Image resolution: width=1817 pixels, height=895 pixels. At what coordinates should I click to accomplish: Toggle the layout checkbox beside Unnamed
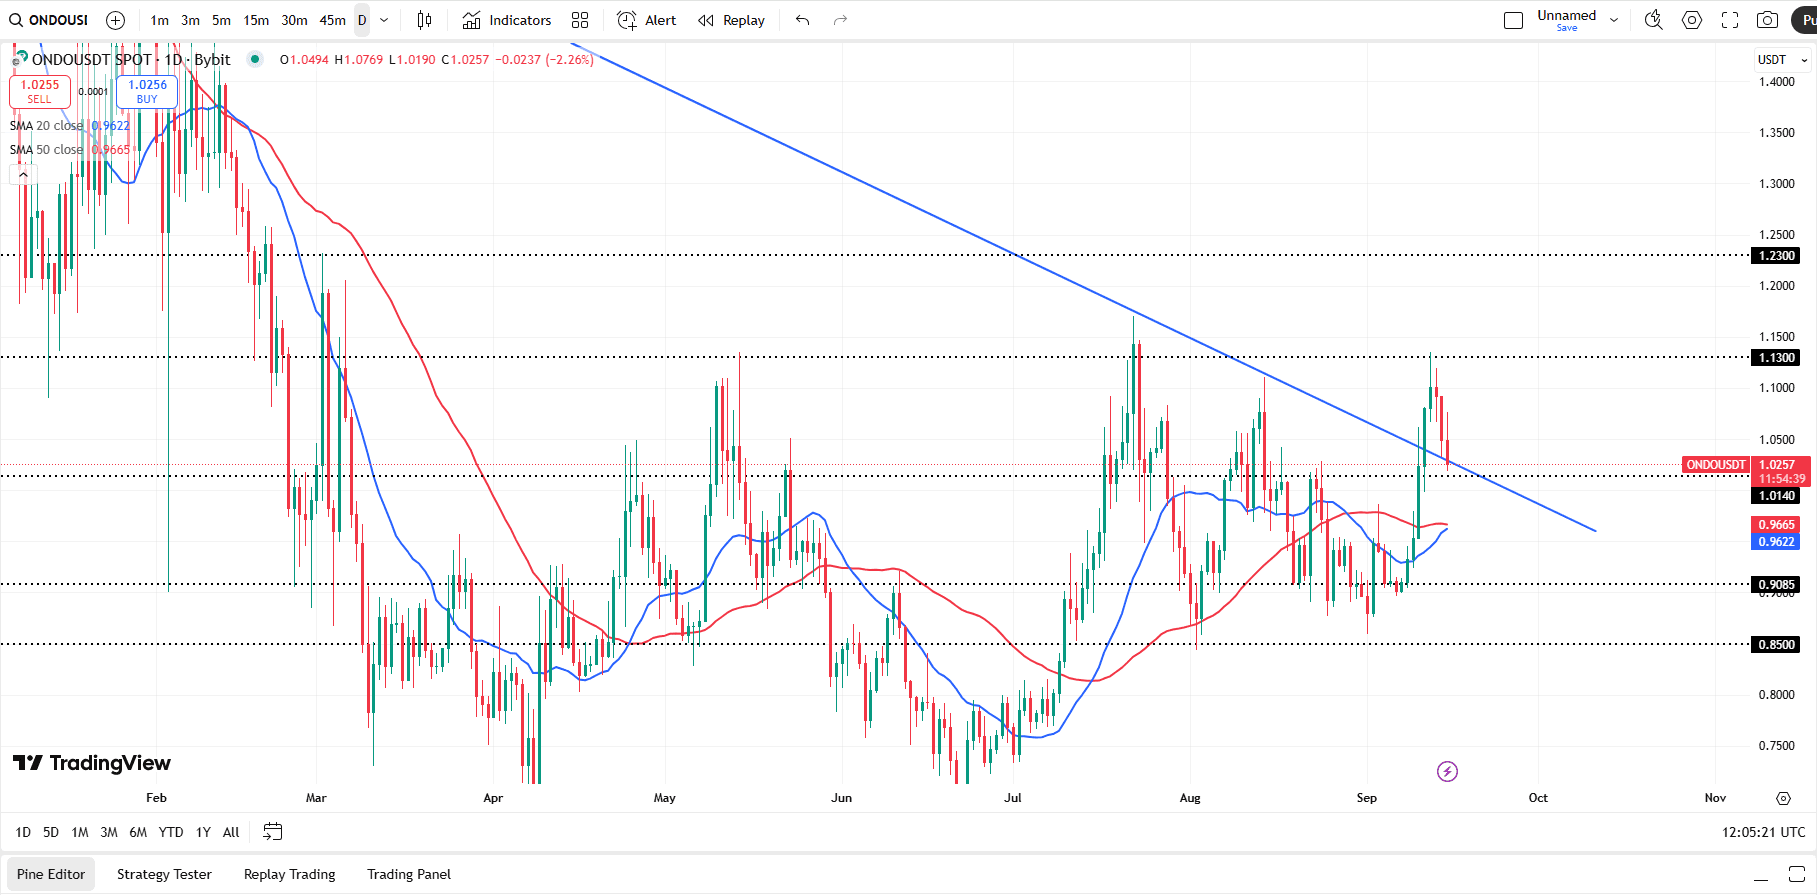(x=1513, y=20)
